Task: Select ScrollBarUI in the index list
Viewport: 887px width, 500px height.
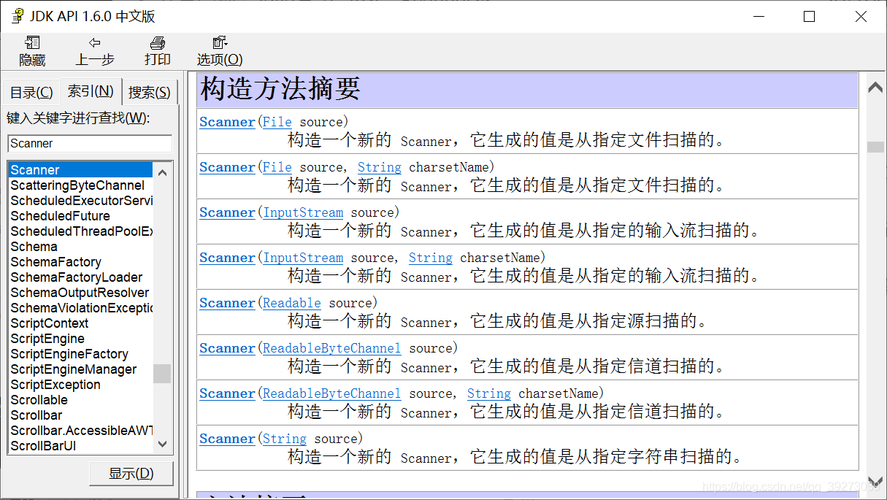Action: coord(80,446)
